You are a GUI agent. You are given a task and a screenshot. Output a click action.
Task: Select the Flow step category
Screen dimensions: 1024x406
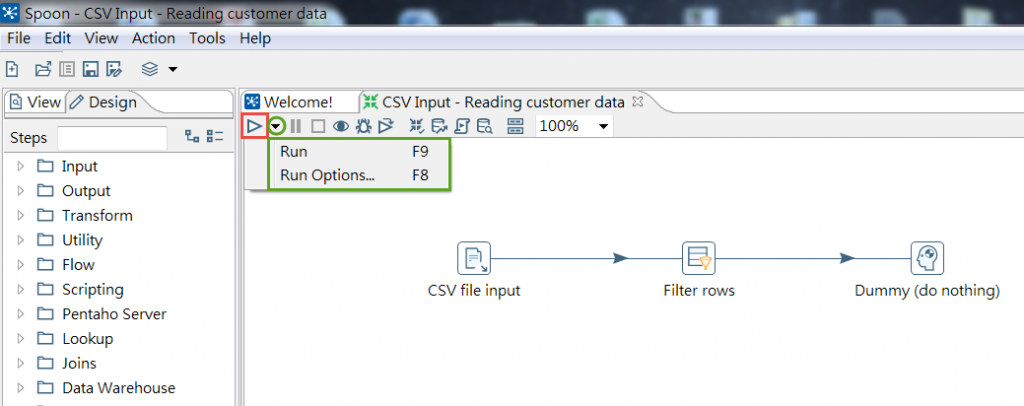tap(78, 265)
